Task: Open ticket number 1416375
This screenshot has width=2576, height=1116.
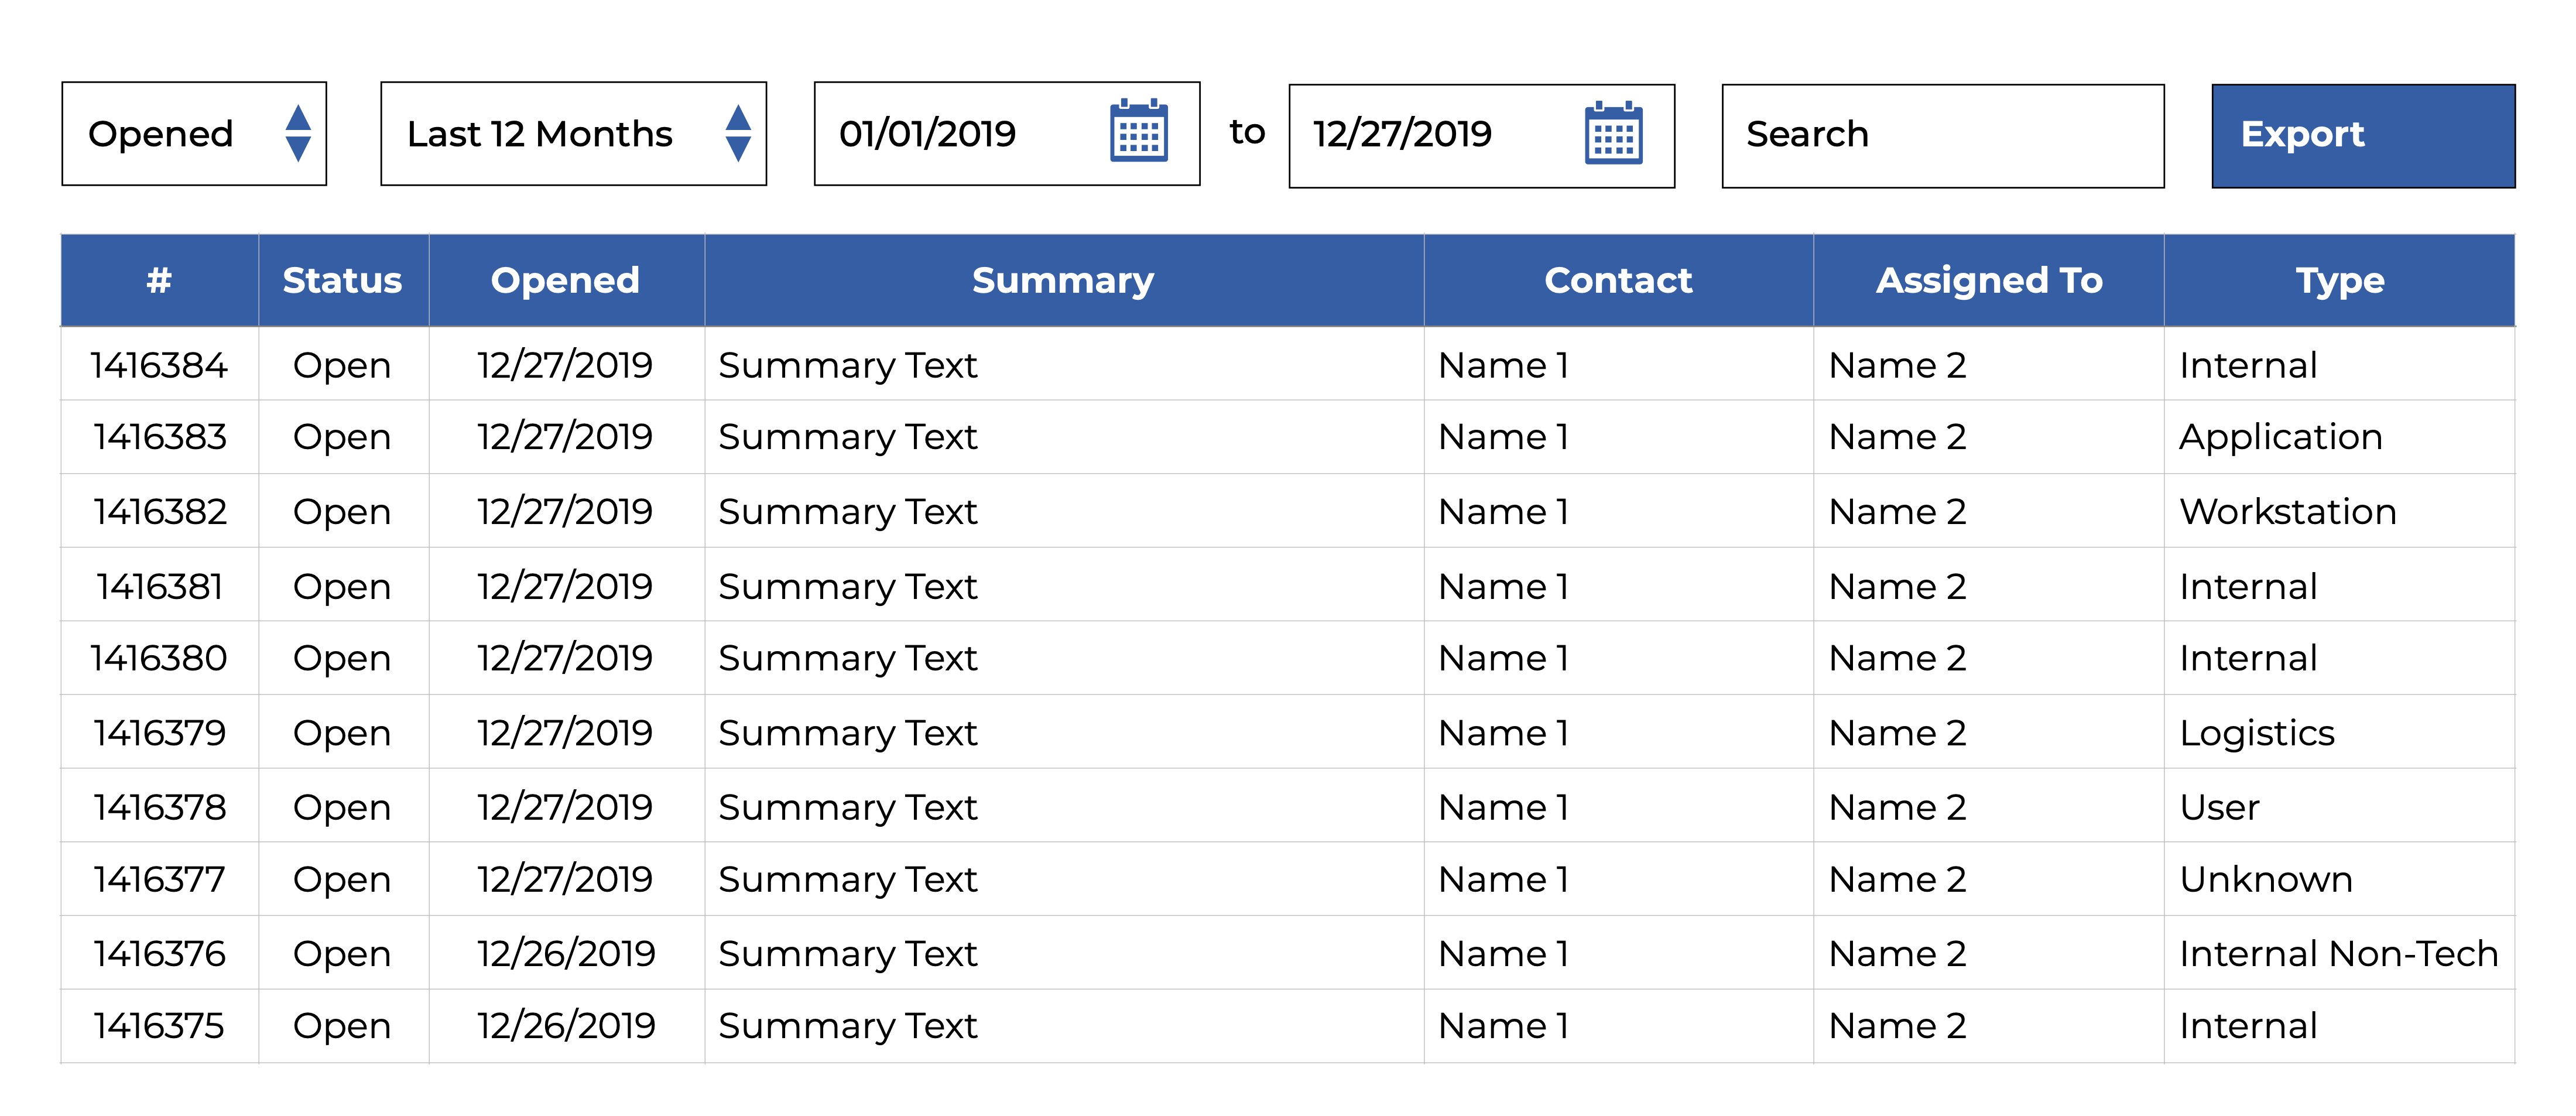Action: [x=159, y=1026]
